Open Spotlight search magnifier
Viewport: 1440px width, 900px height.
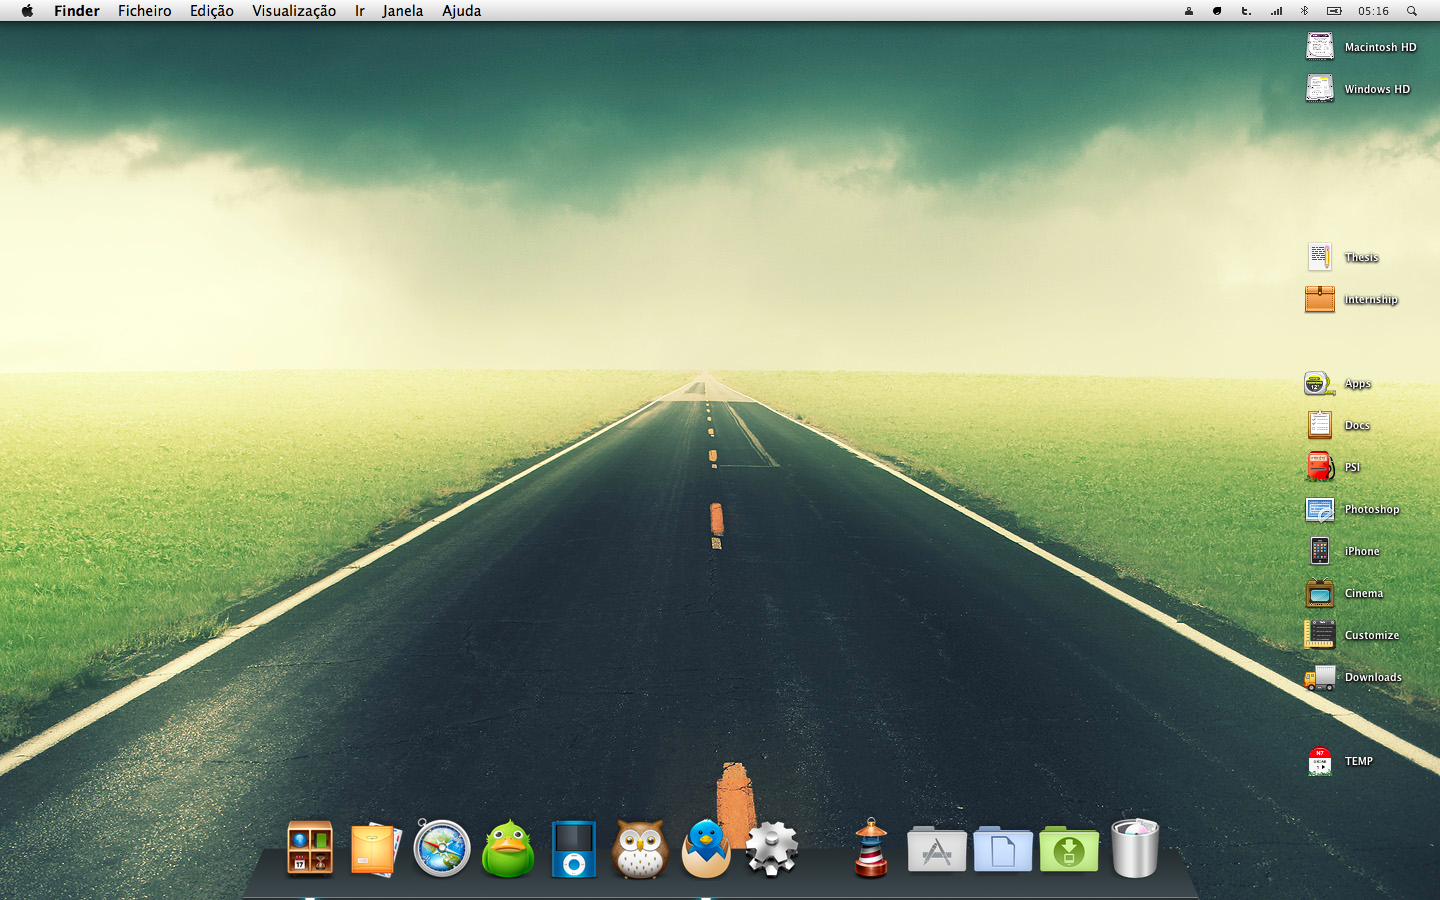[x=1412, y=11]
